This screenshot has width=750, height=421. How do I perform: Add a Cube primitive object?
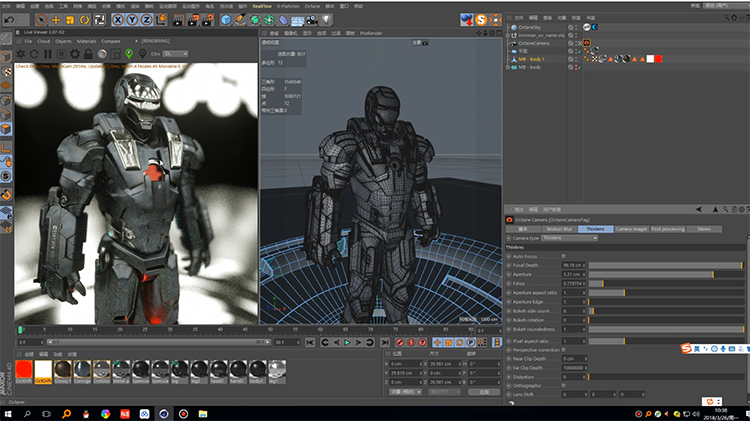point(226,20)
